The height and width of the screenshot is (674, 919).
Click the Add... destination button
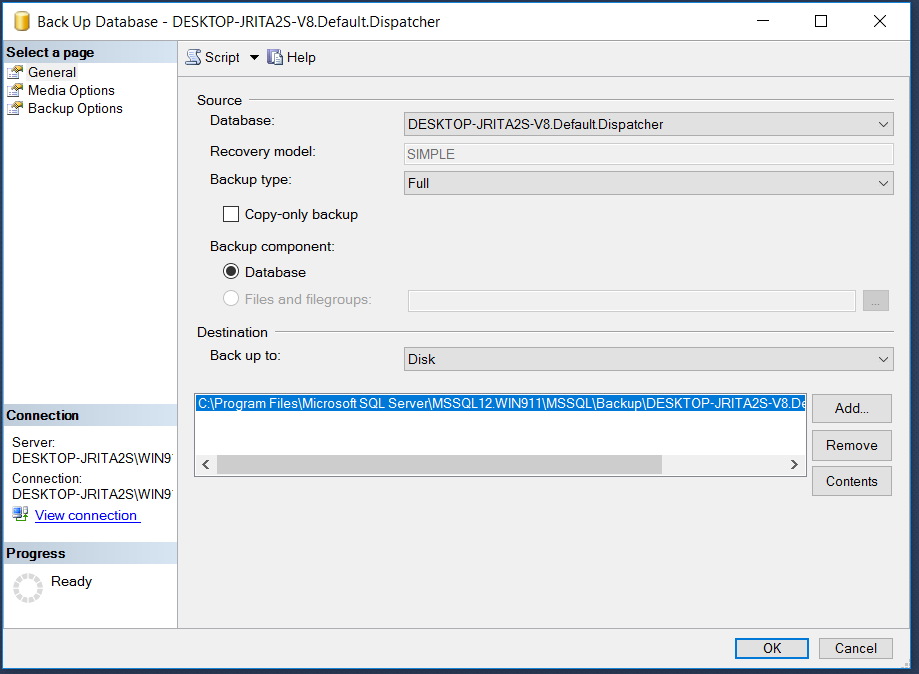pyautogui.click(x=852, y=408)
